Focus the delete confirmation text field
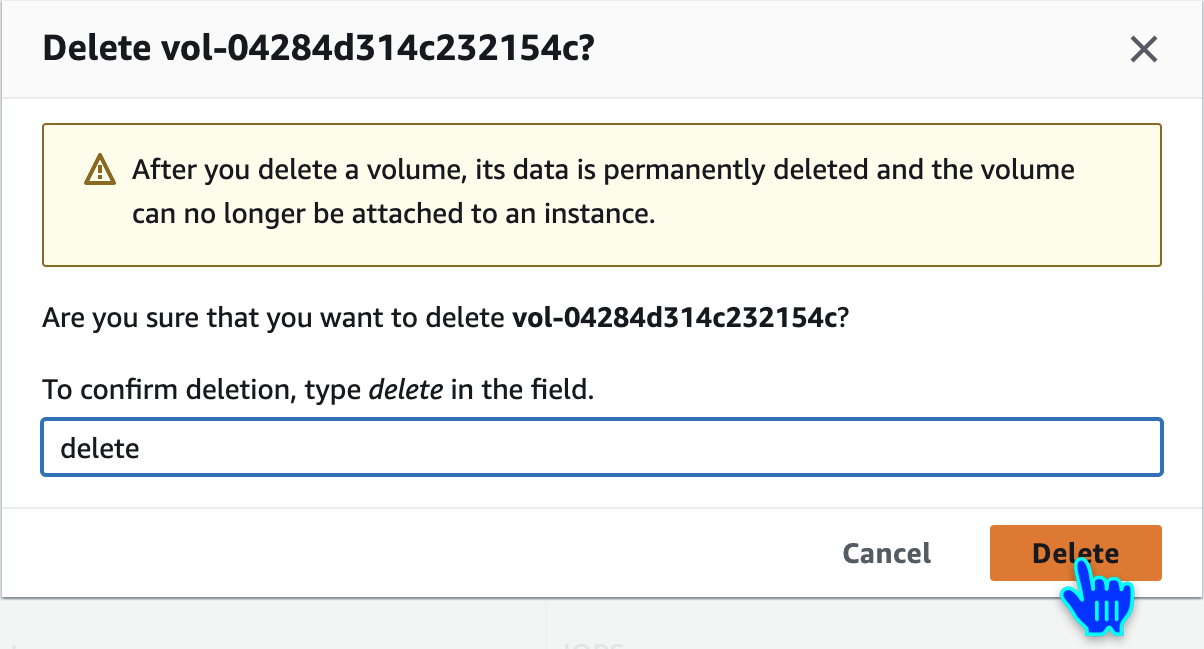The width and height of the screenshot is (1204, 649). (600, 447)
